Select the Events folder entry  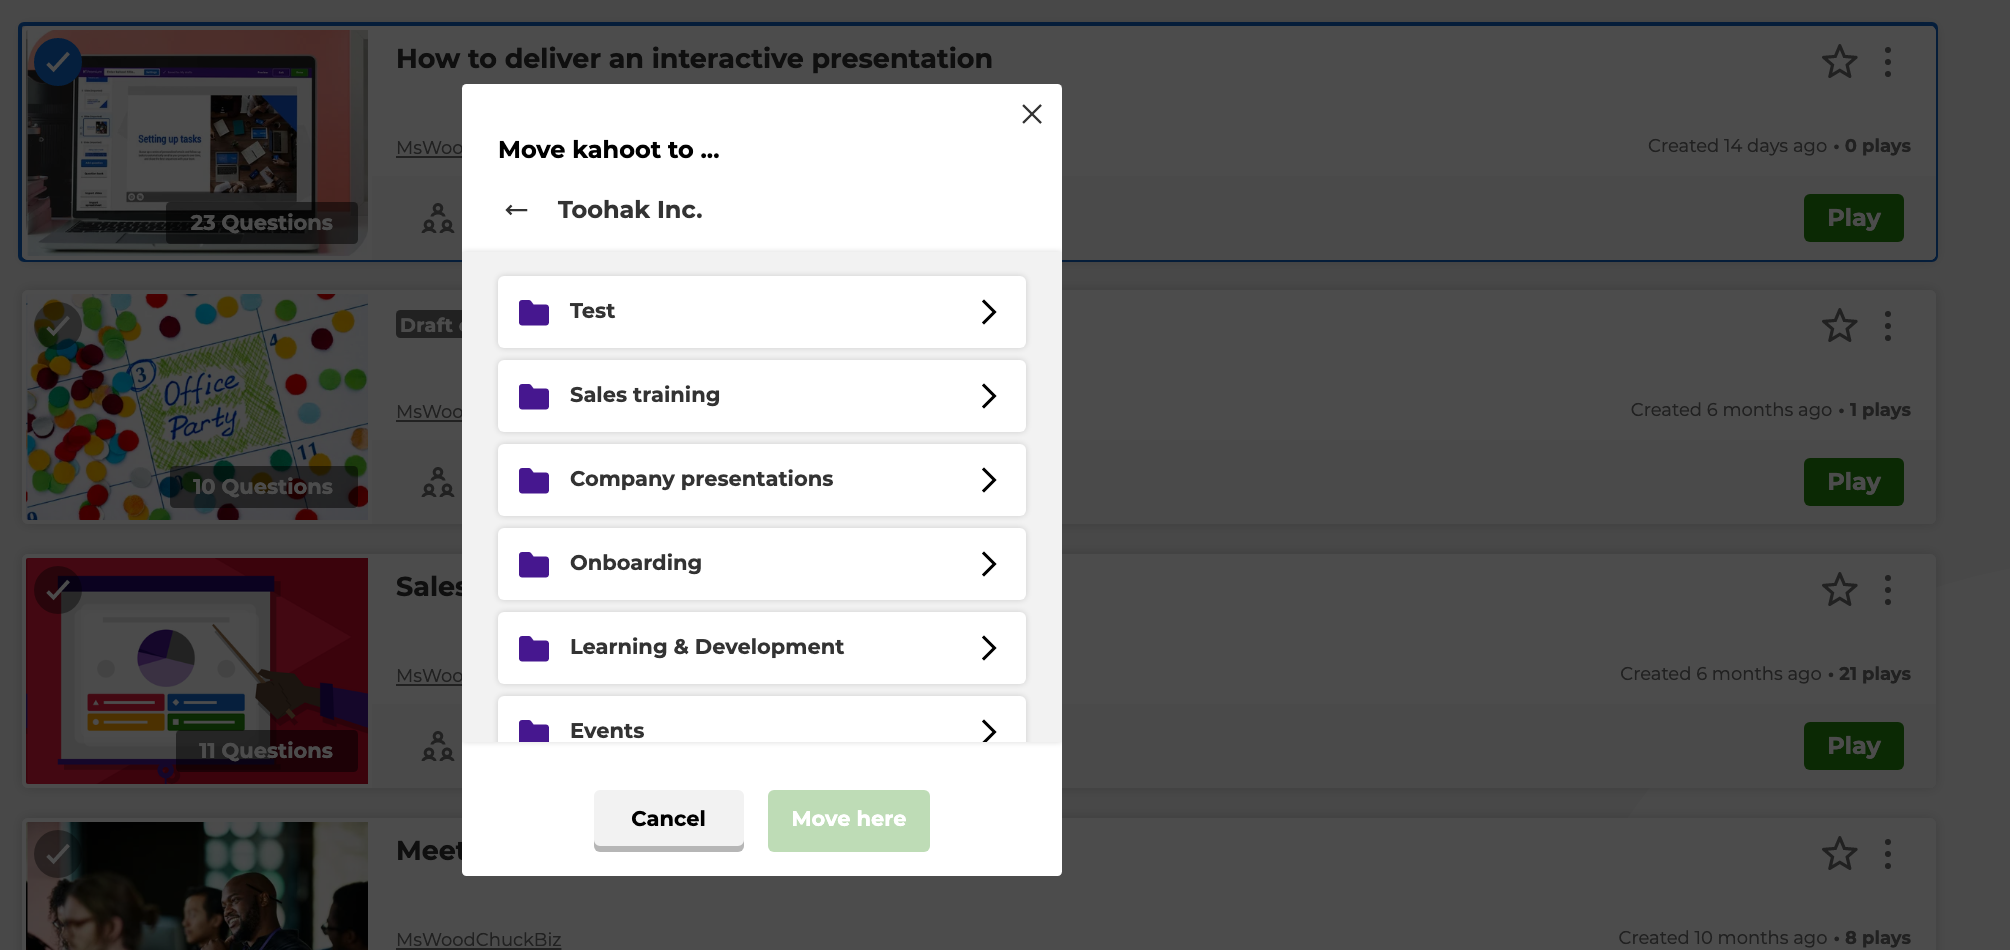click(762, 720)
